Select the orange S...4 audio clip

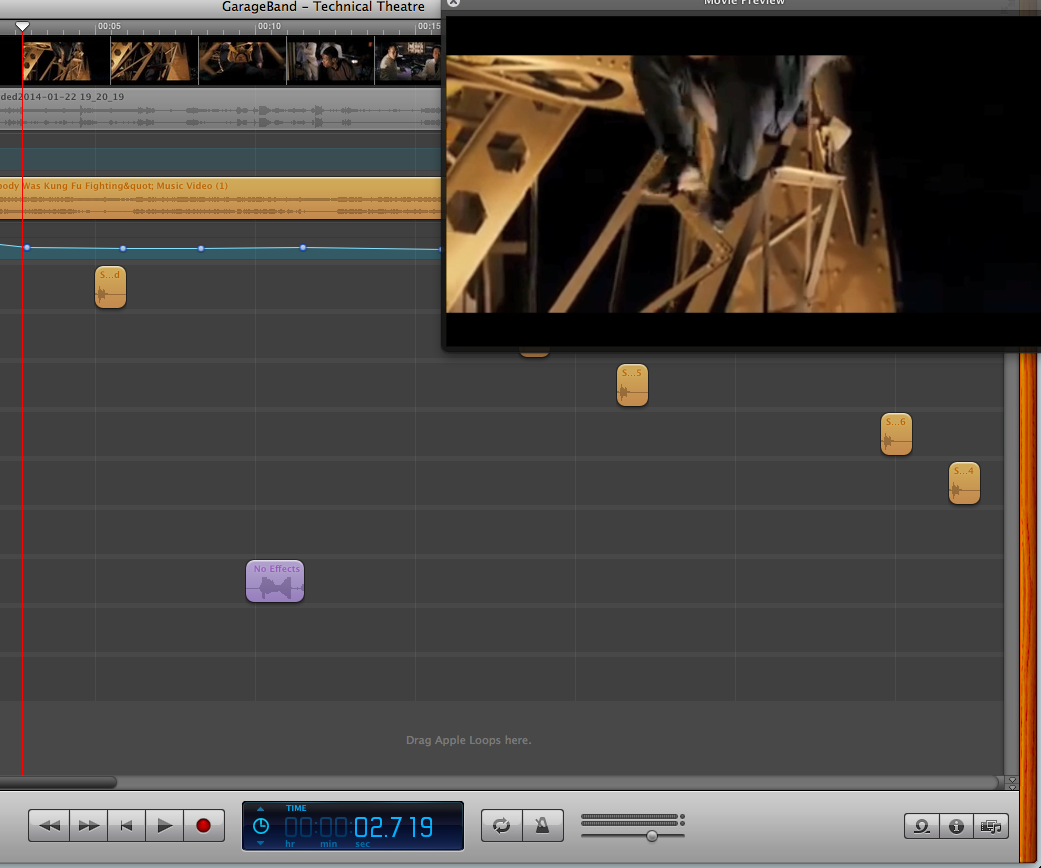tap(964, 483)
